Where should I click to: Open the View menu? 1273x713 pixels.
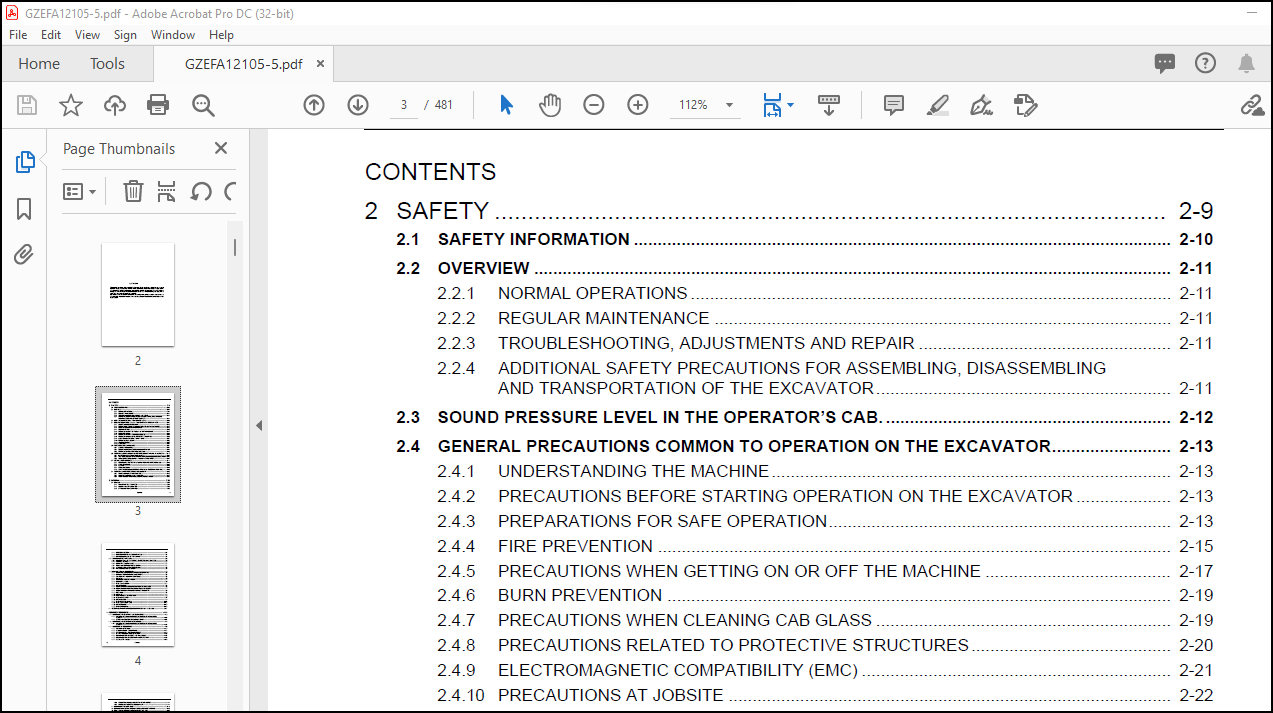[x=87, y=34]
